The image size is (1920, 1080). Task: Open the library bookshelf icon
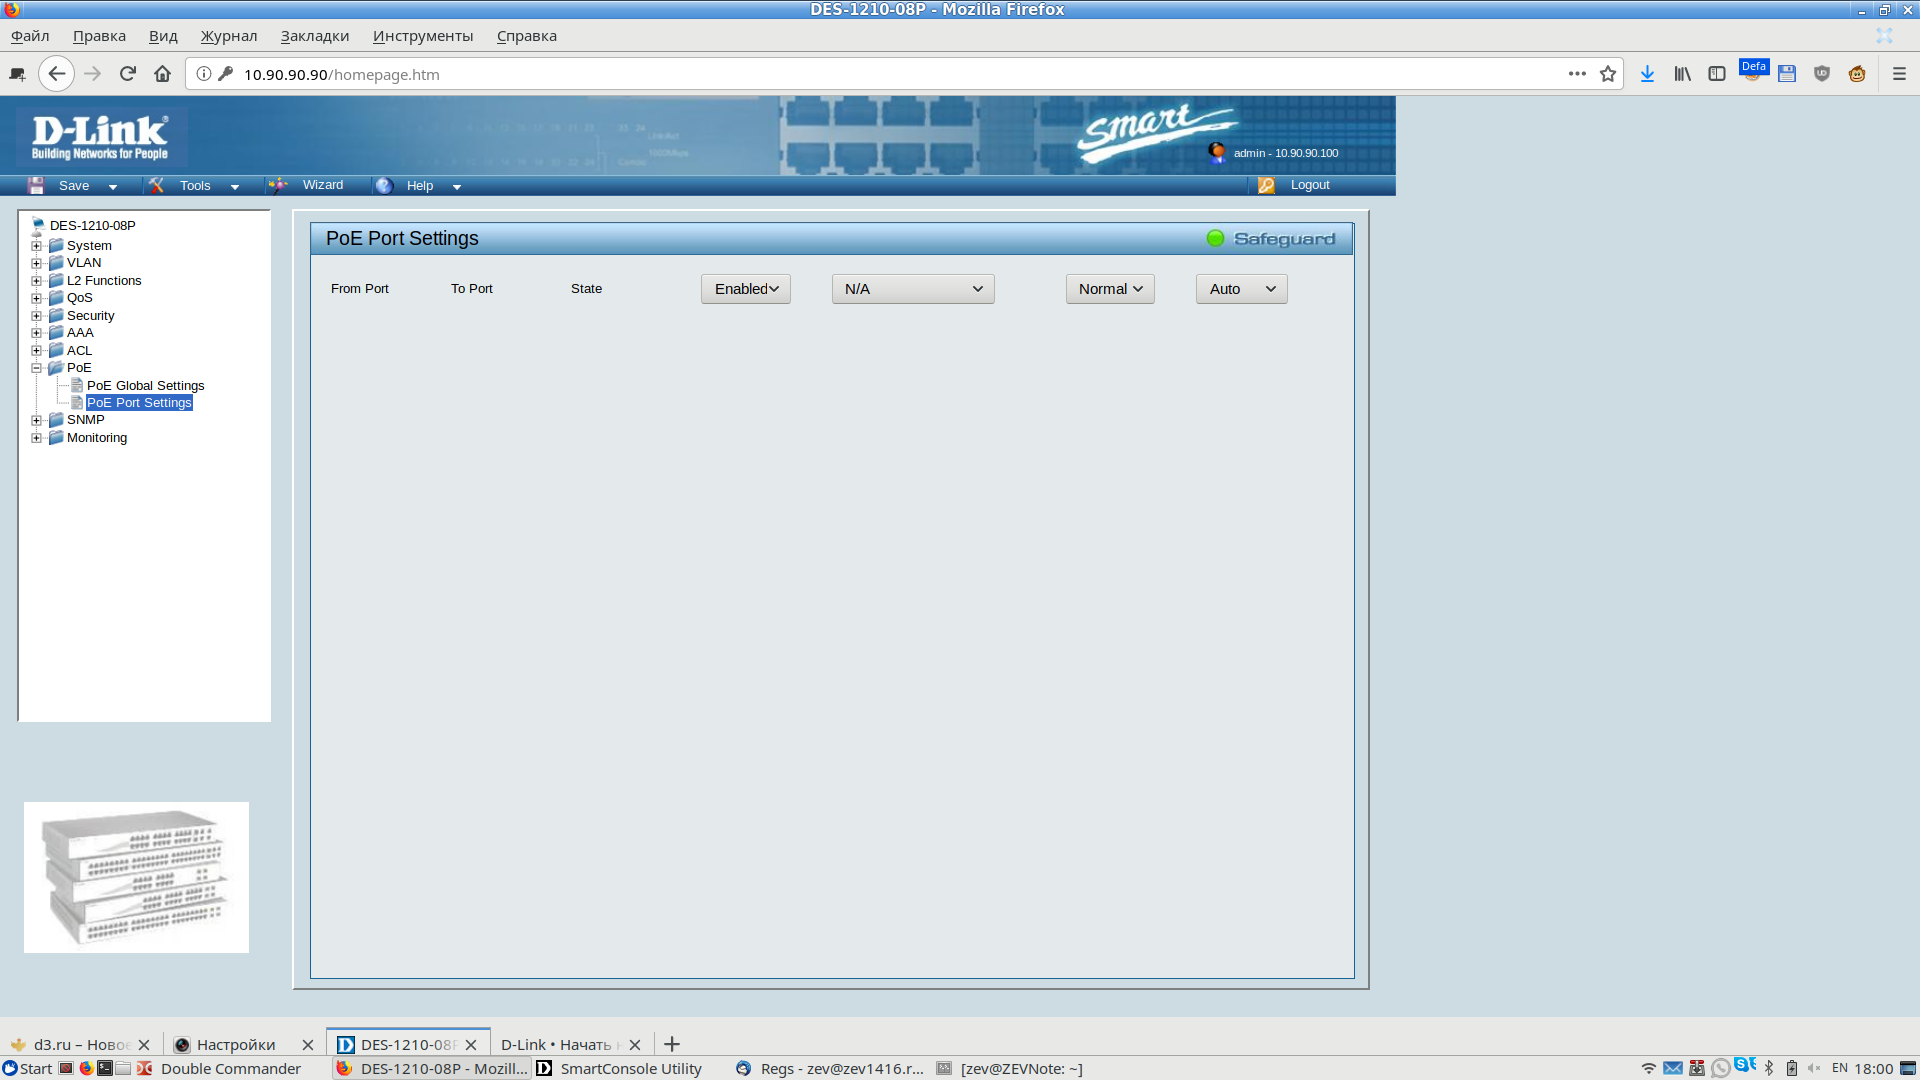click(1682, 74)
